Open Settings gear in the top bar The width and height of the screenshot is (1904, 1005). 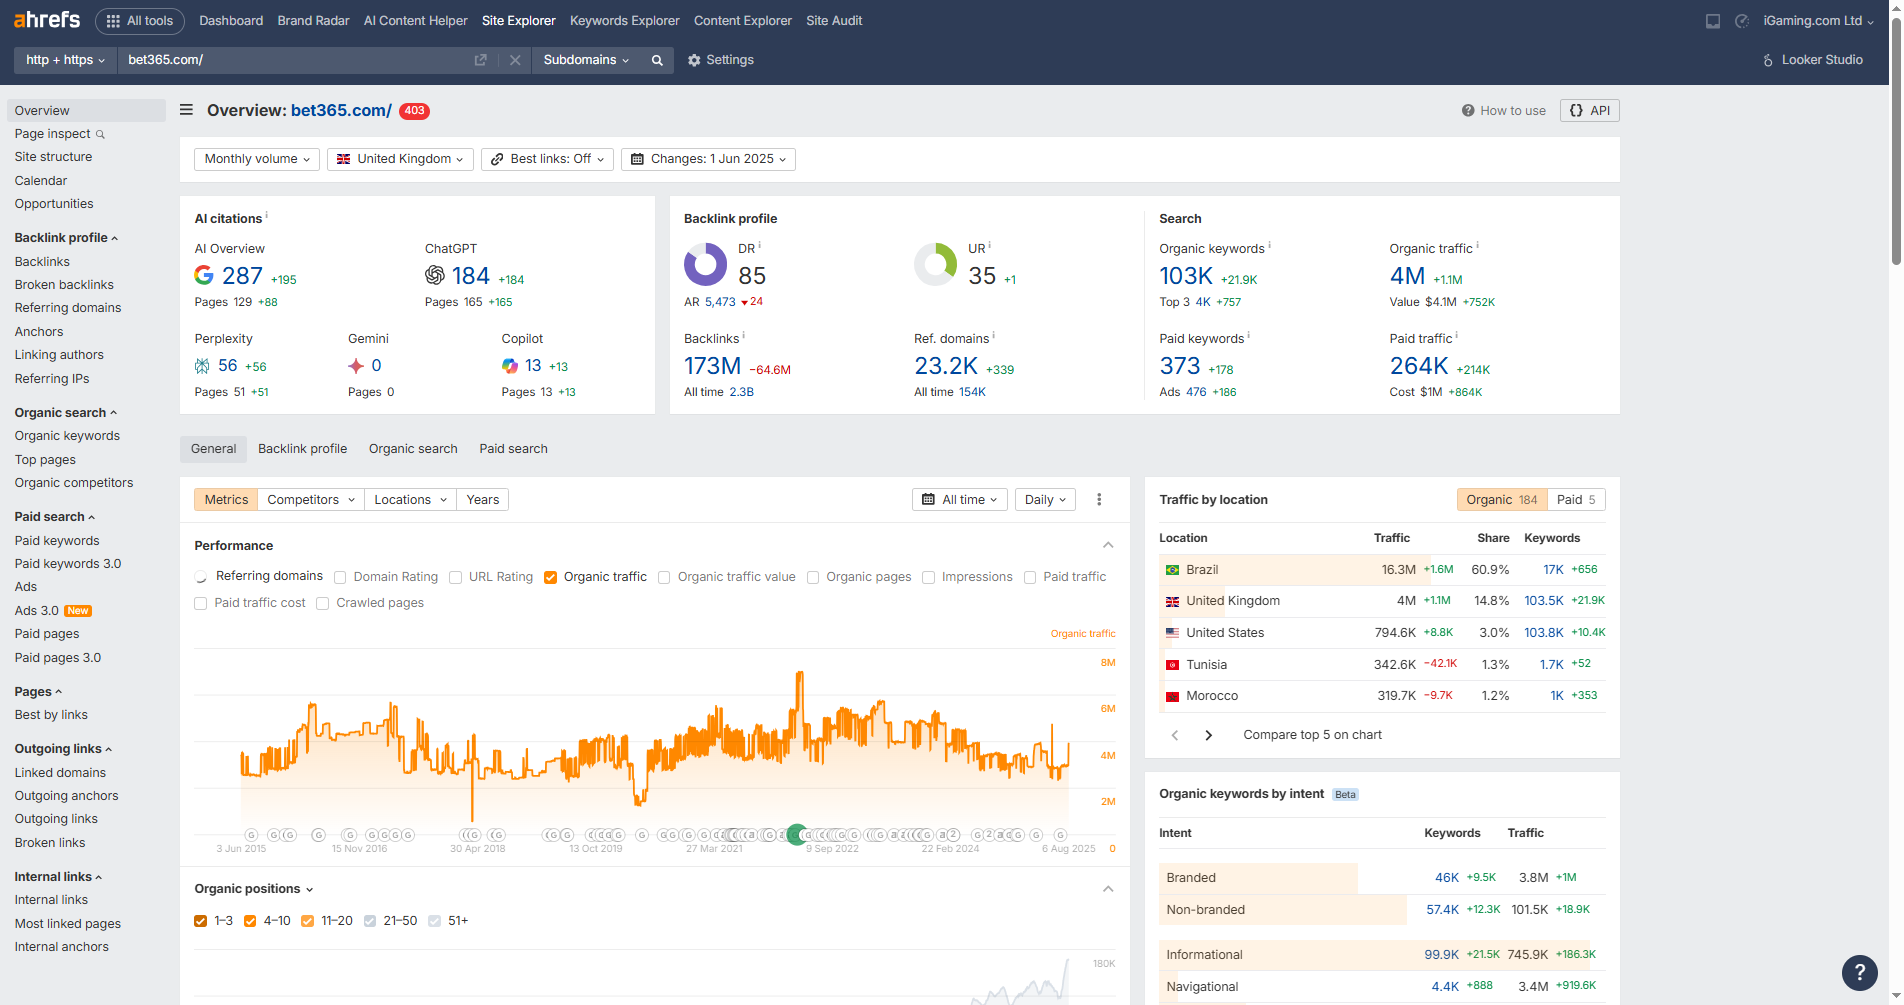[x=721, y=60]
